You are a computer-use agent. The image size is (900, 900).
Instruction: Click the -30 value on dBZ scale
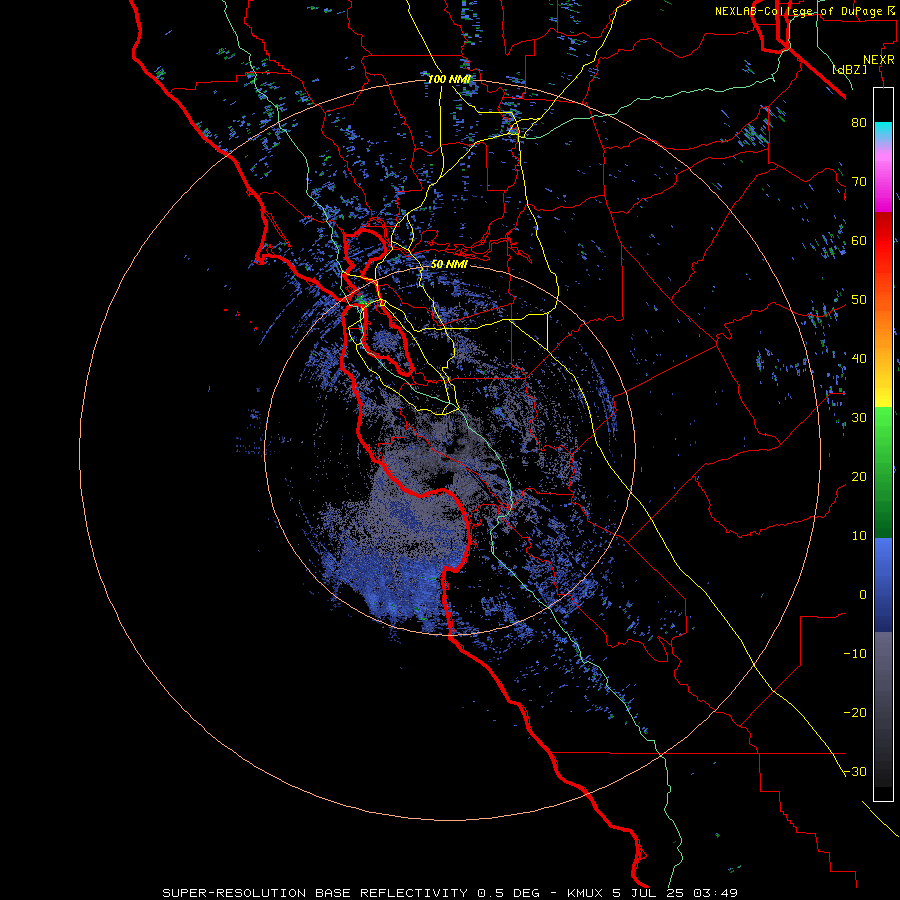coord(855,771)
